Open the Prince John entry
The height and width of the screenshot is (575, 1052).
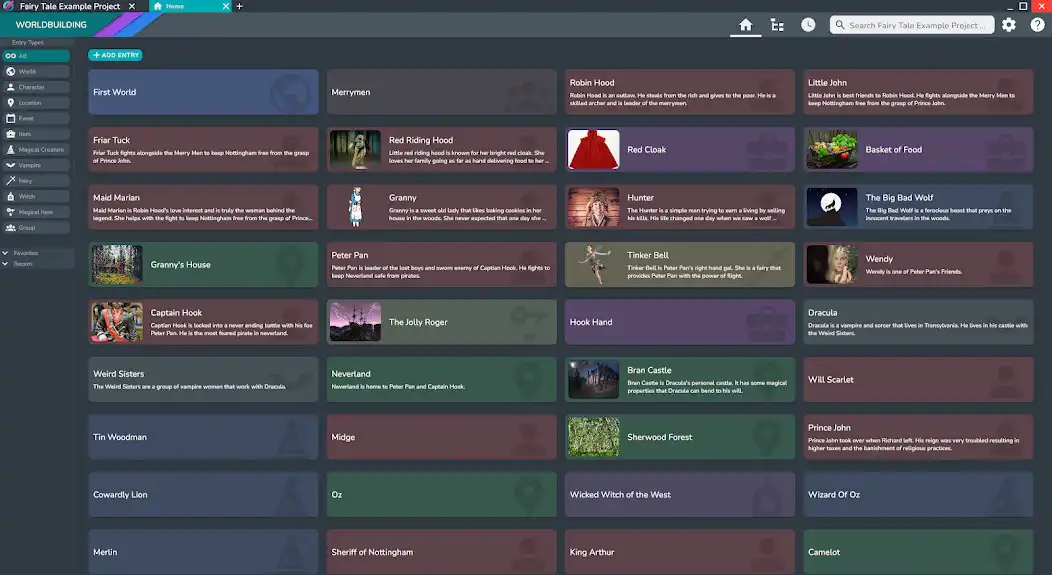click(x=918, y=437)
